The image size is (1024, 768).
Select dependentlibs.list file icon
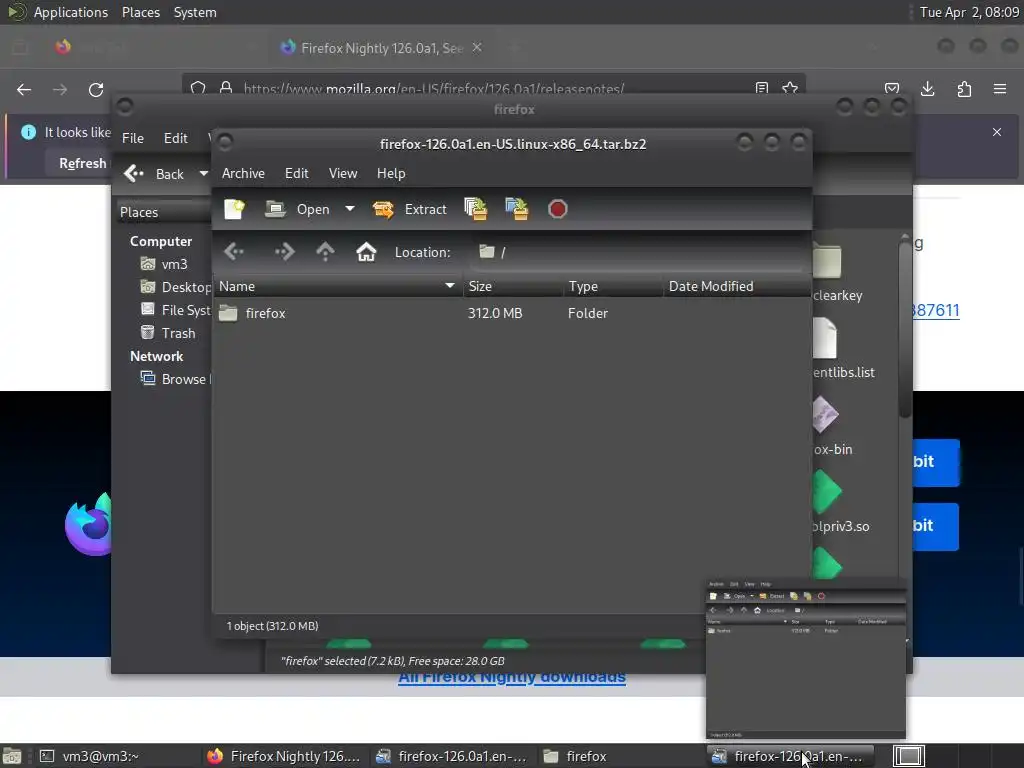point(825,338)
